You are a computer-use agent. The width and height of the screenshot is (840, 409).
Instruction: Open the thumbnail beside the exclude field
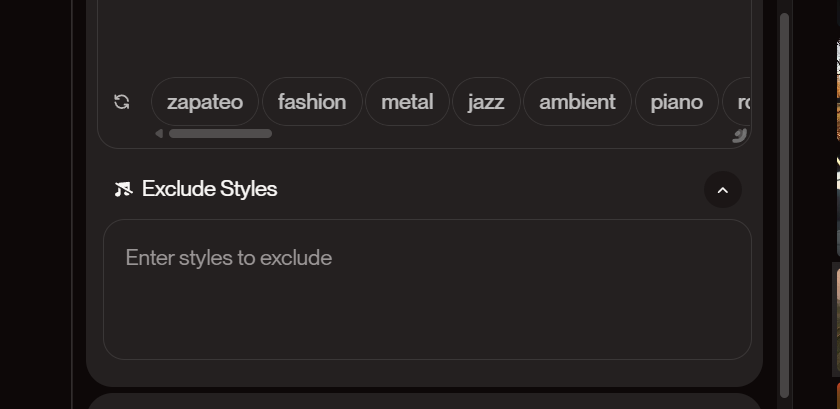836,319
